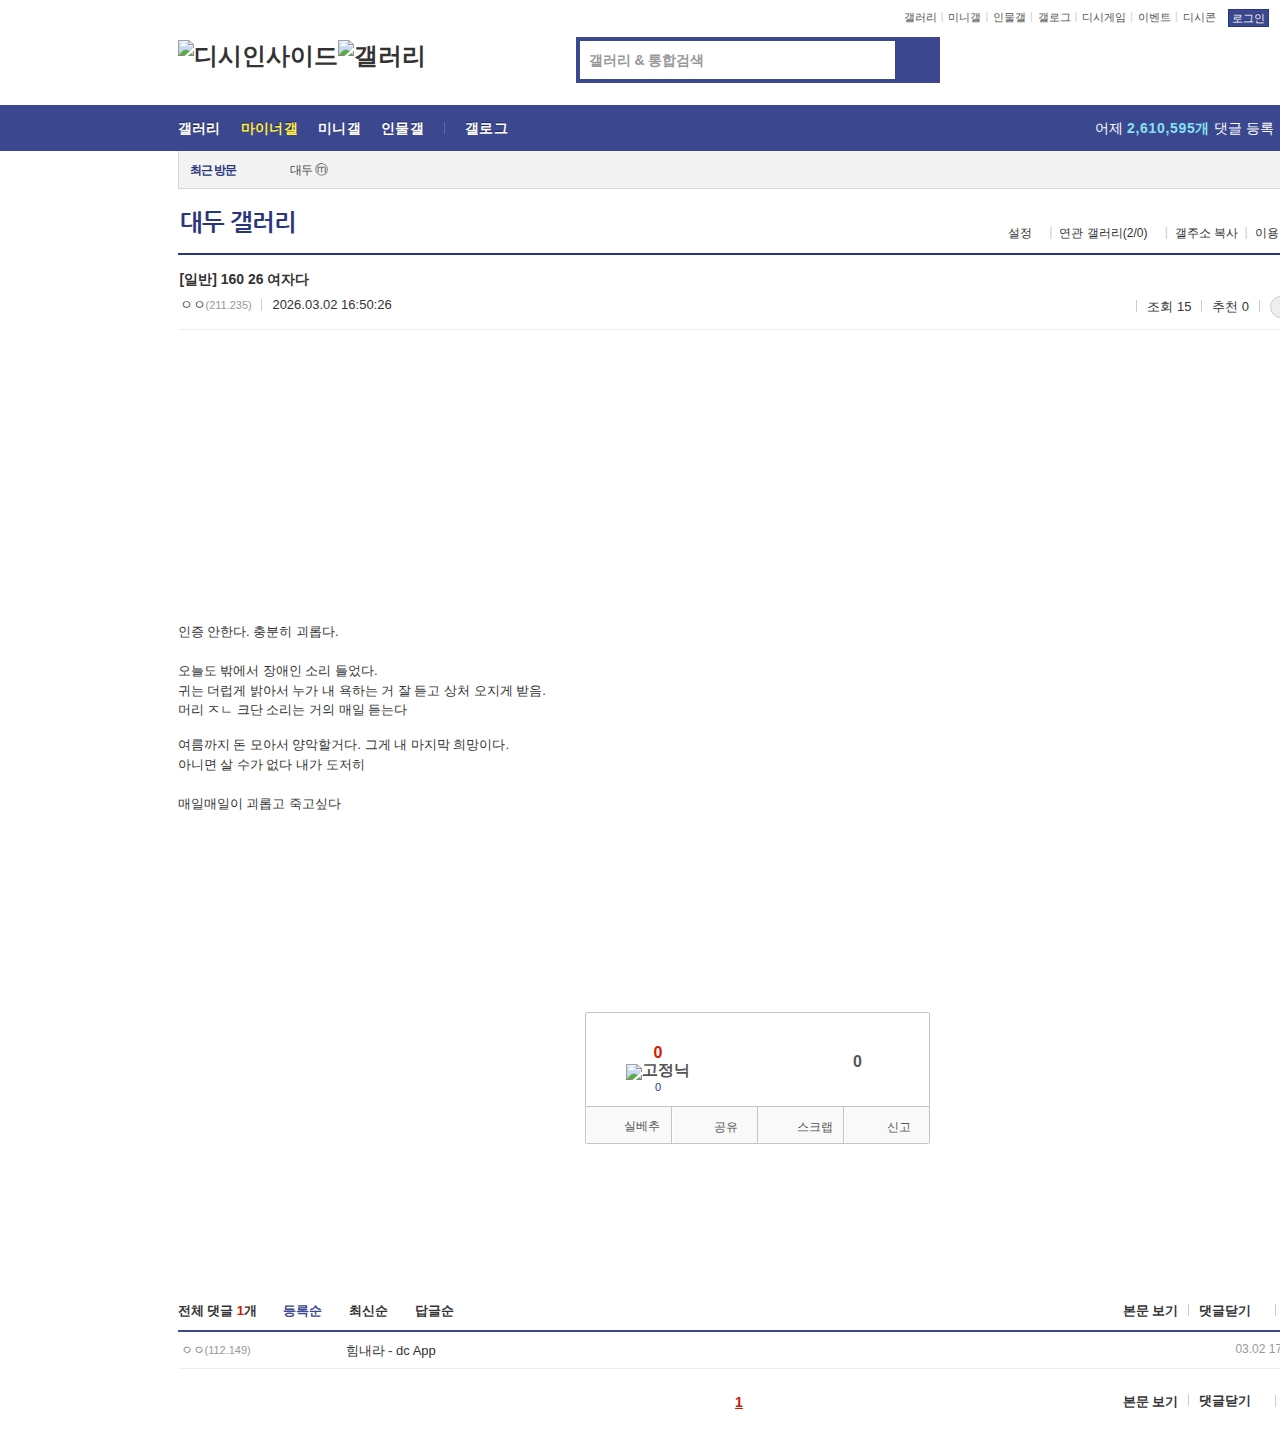Open the 디시게임 link

tap(1104, 18)
